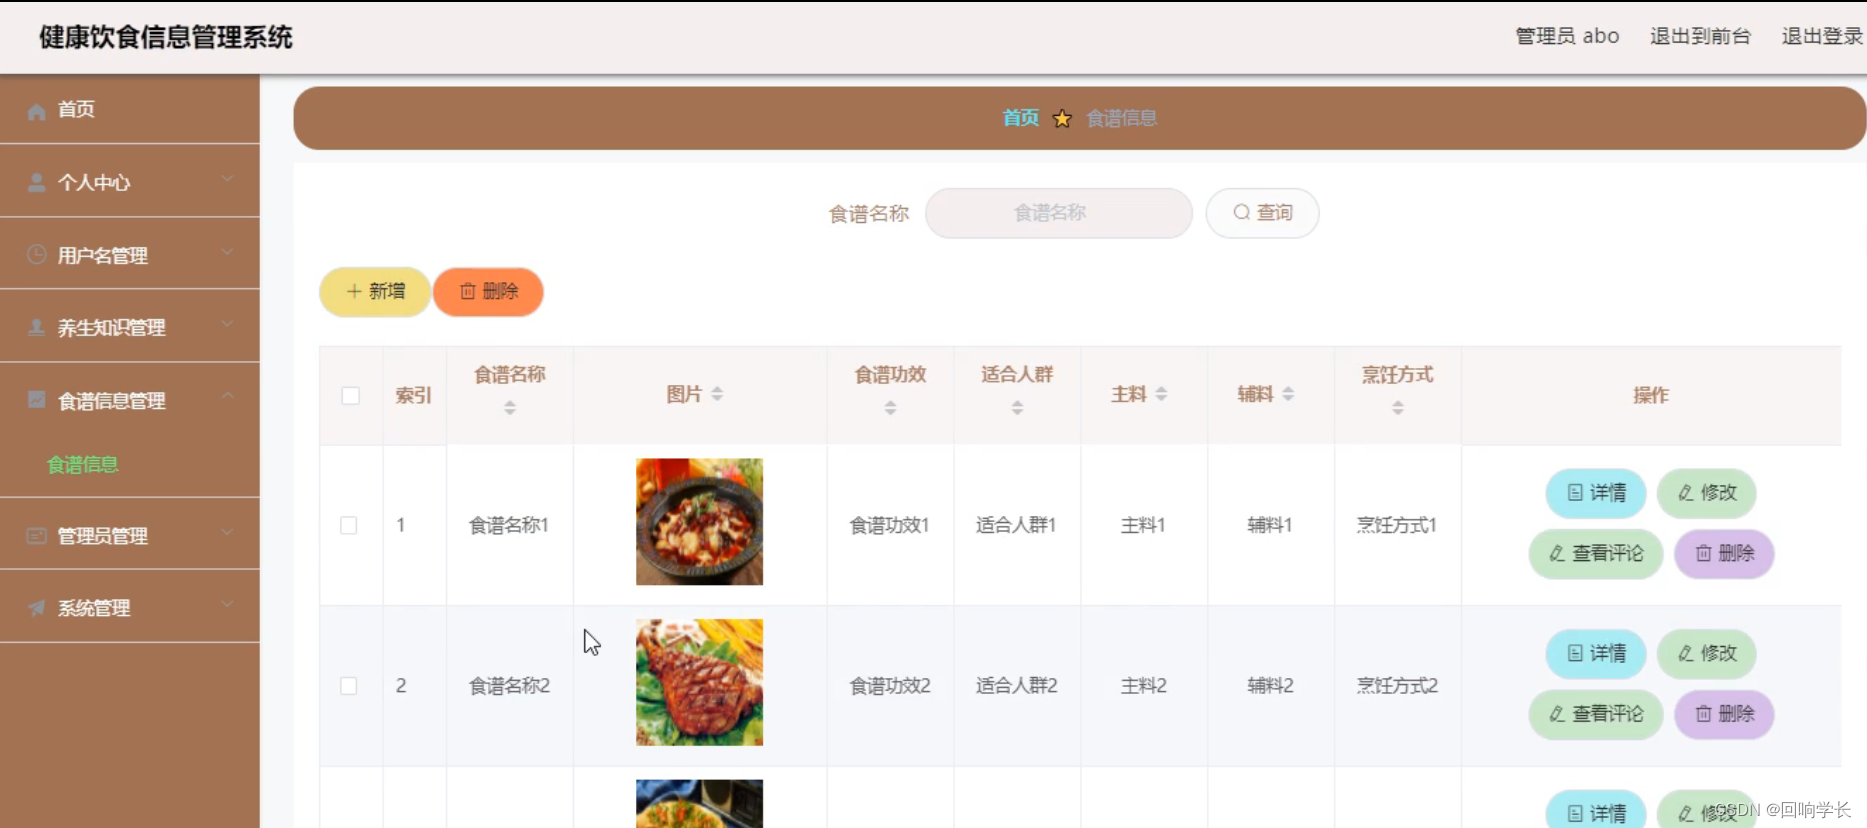The width and height of the screenshot is (1867, 828).
Task: Tick the select-all checkbox in the table header
Action: click(351, 396)
